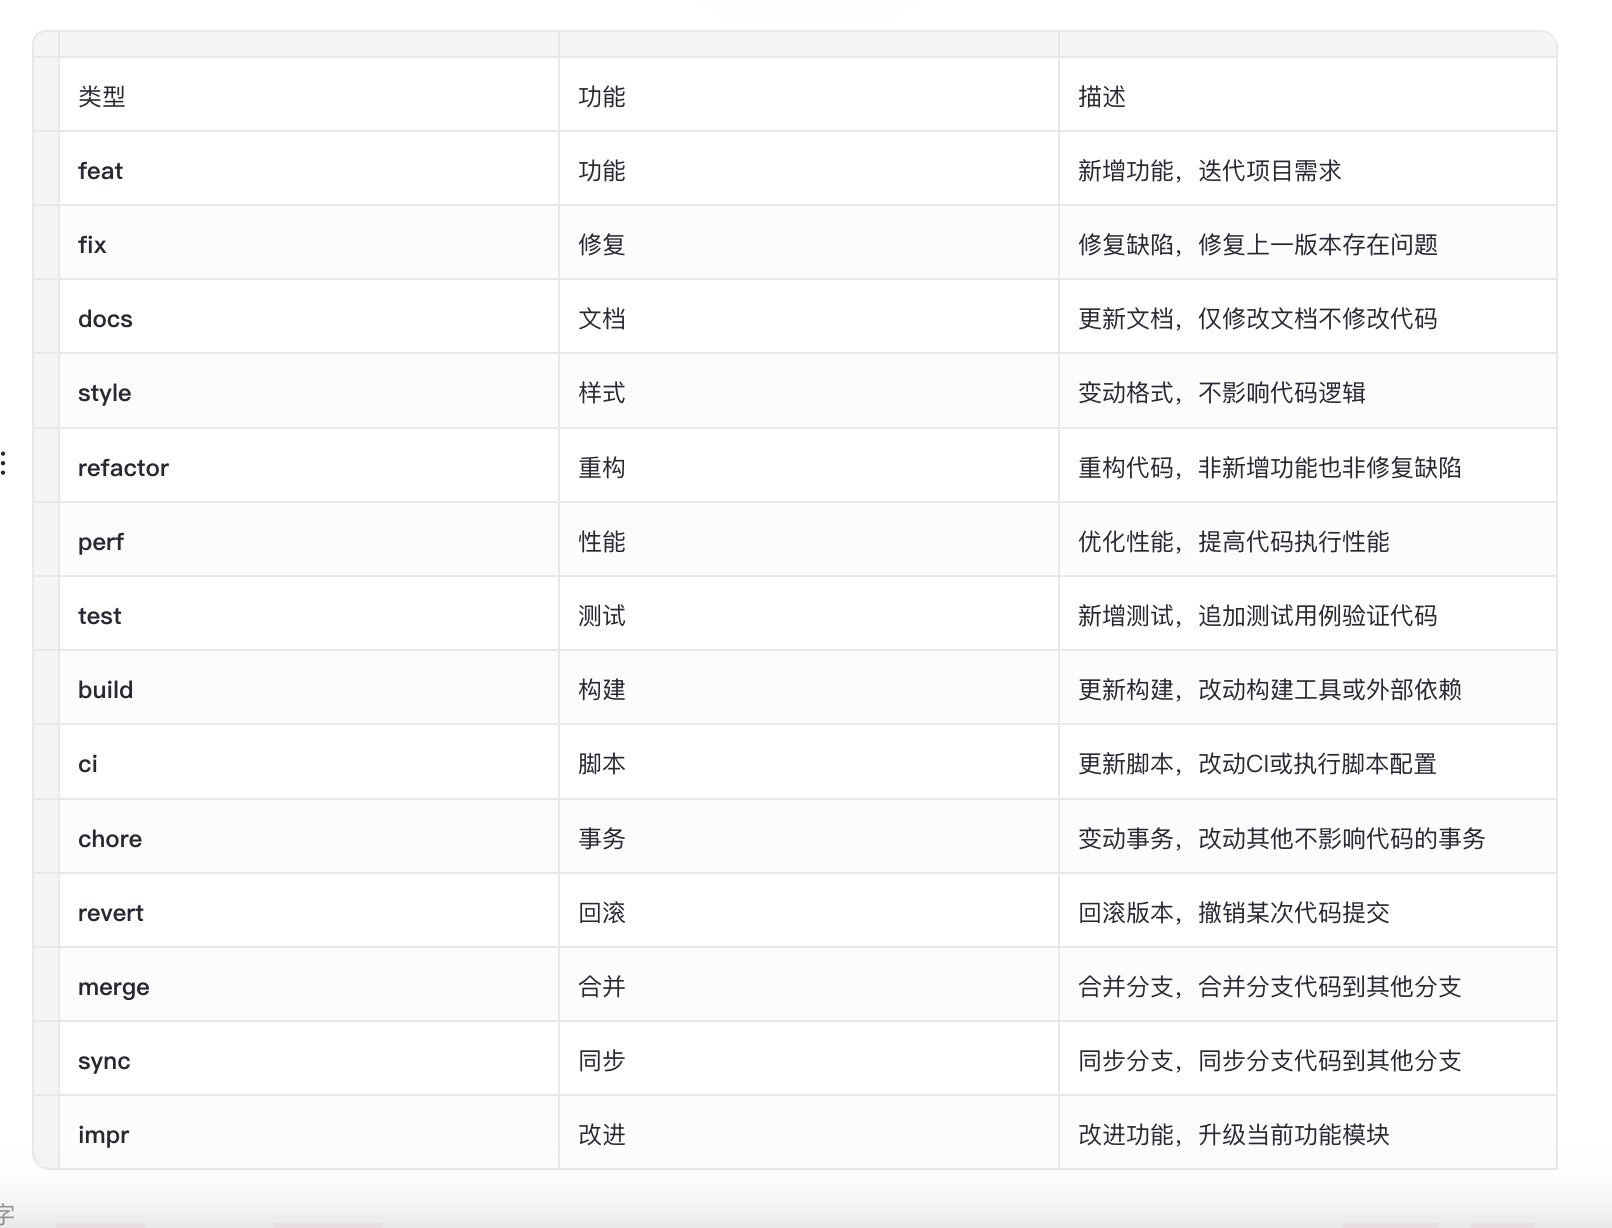The image size is (1612, 1228).
Task: Click the '事务' function cell
Action: click(809, 837)
